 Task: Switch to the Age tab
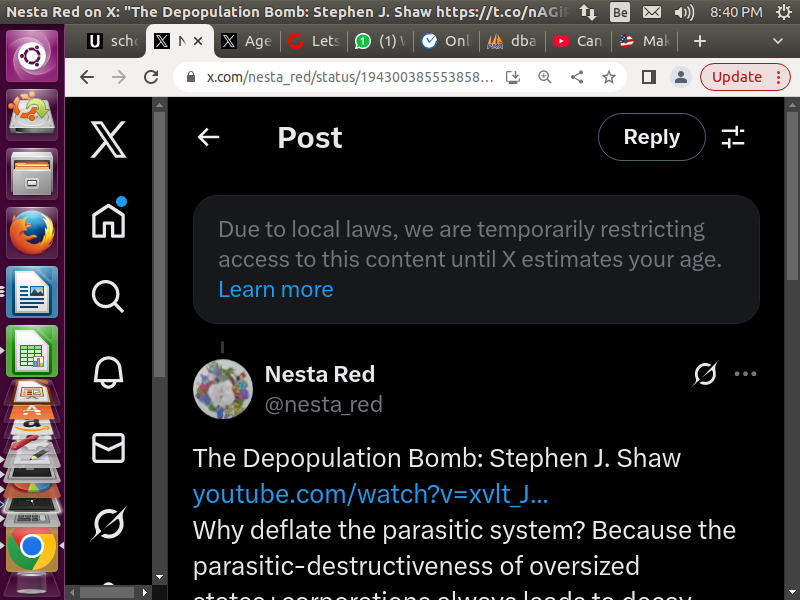pyautogui.click(x=246, y=41)
